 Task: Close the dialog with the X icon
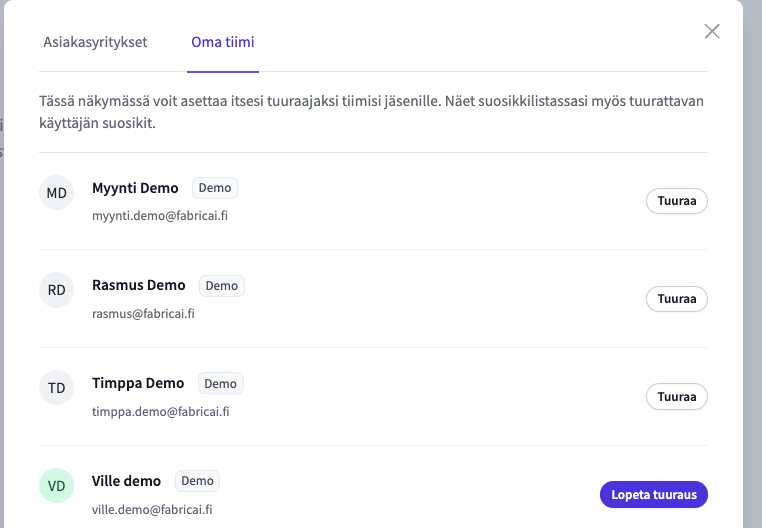point(712,32)
